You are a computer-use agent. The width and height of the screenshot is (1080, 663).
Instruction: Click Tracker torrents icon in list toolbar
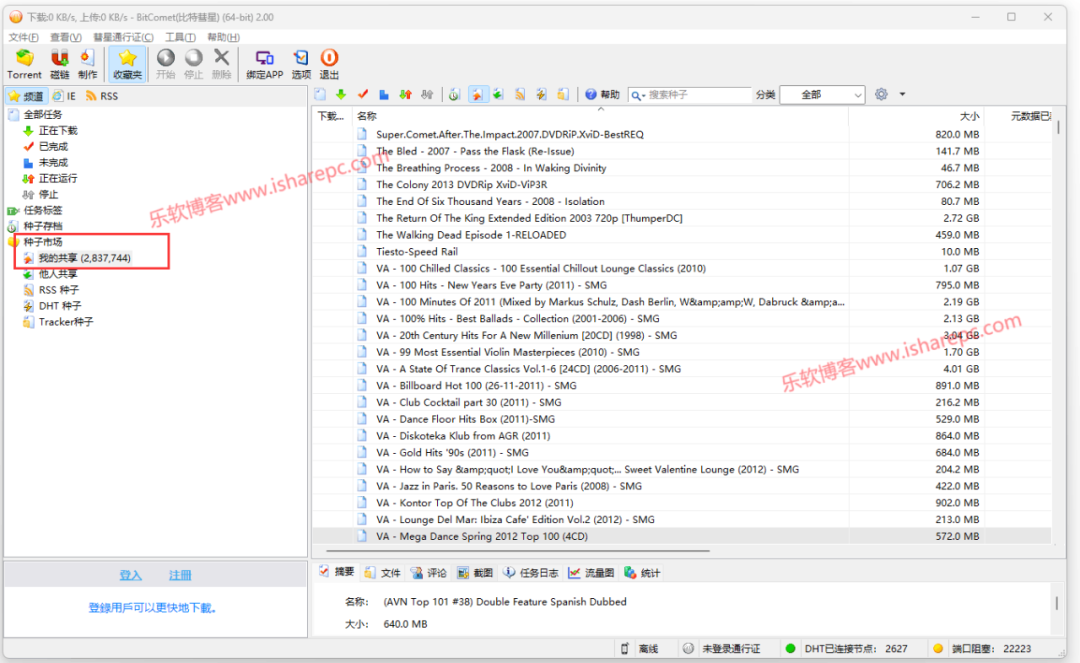(x=563, y=94)
